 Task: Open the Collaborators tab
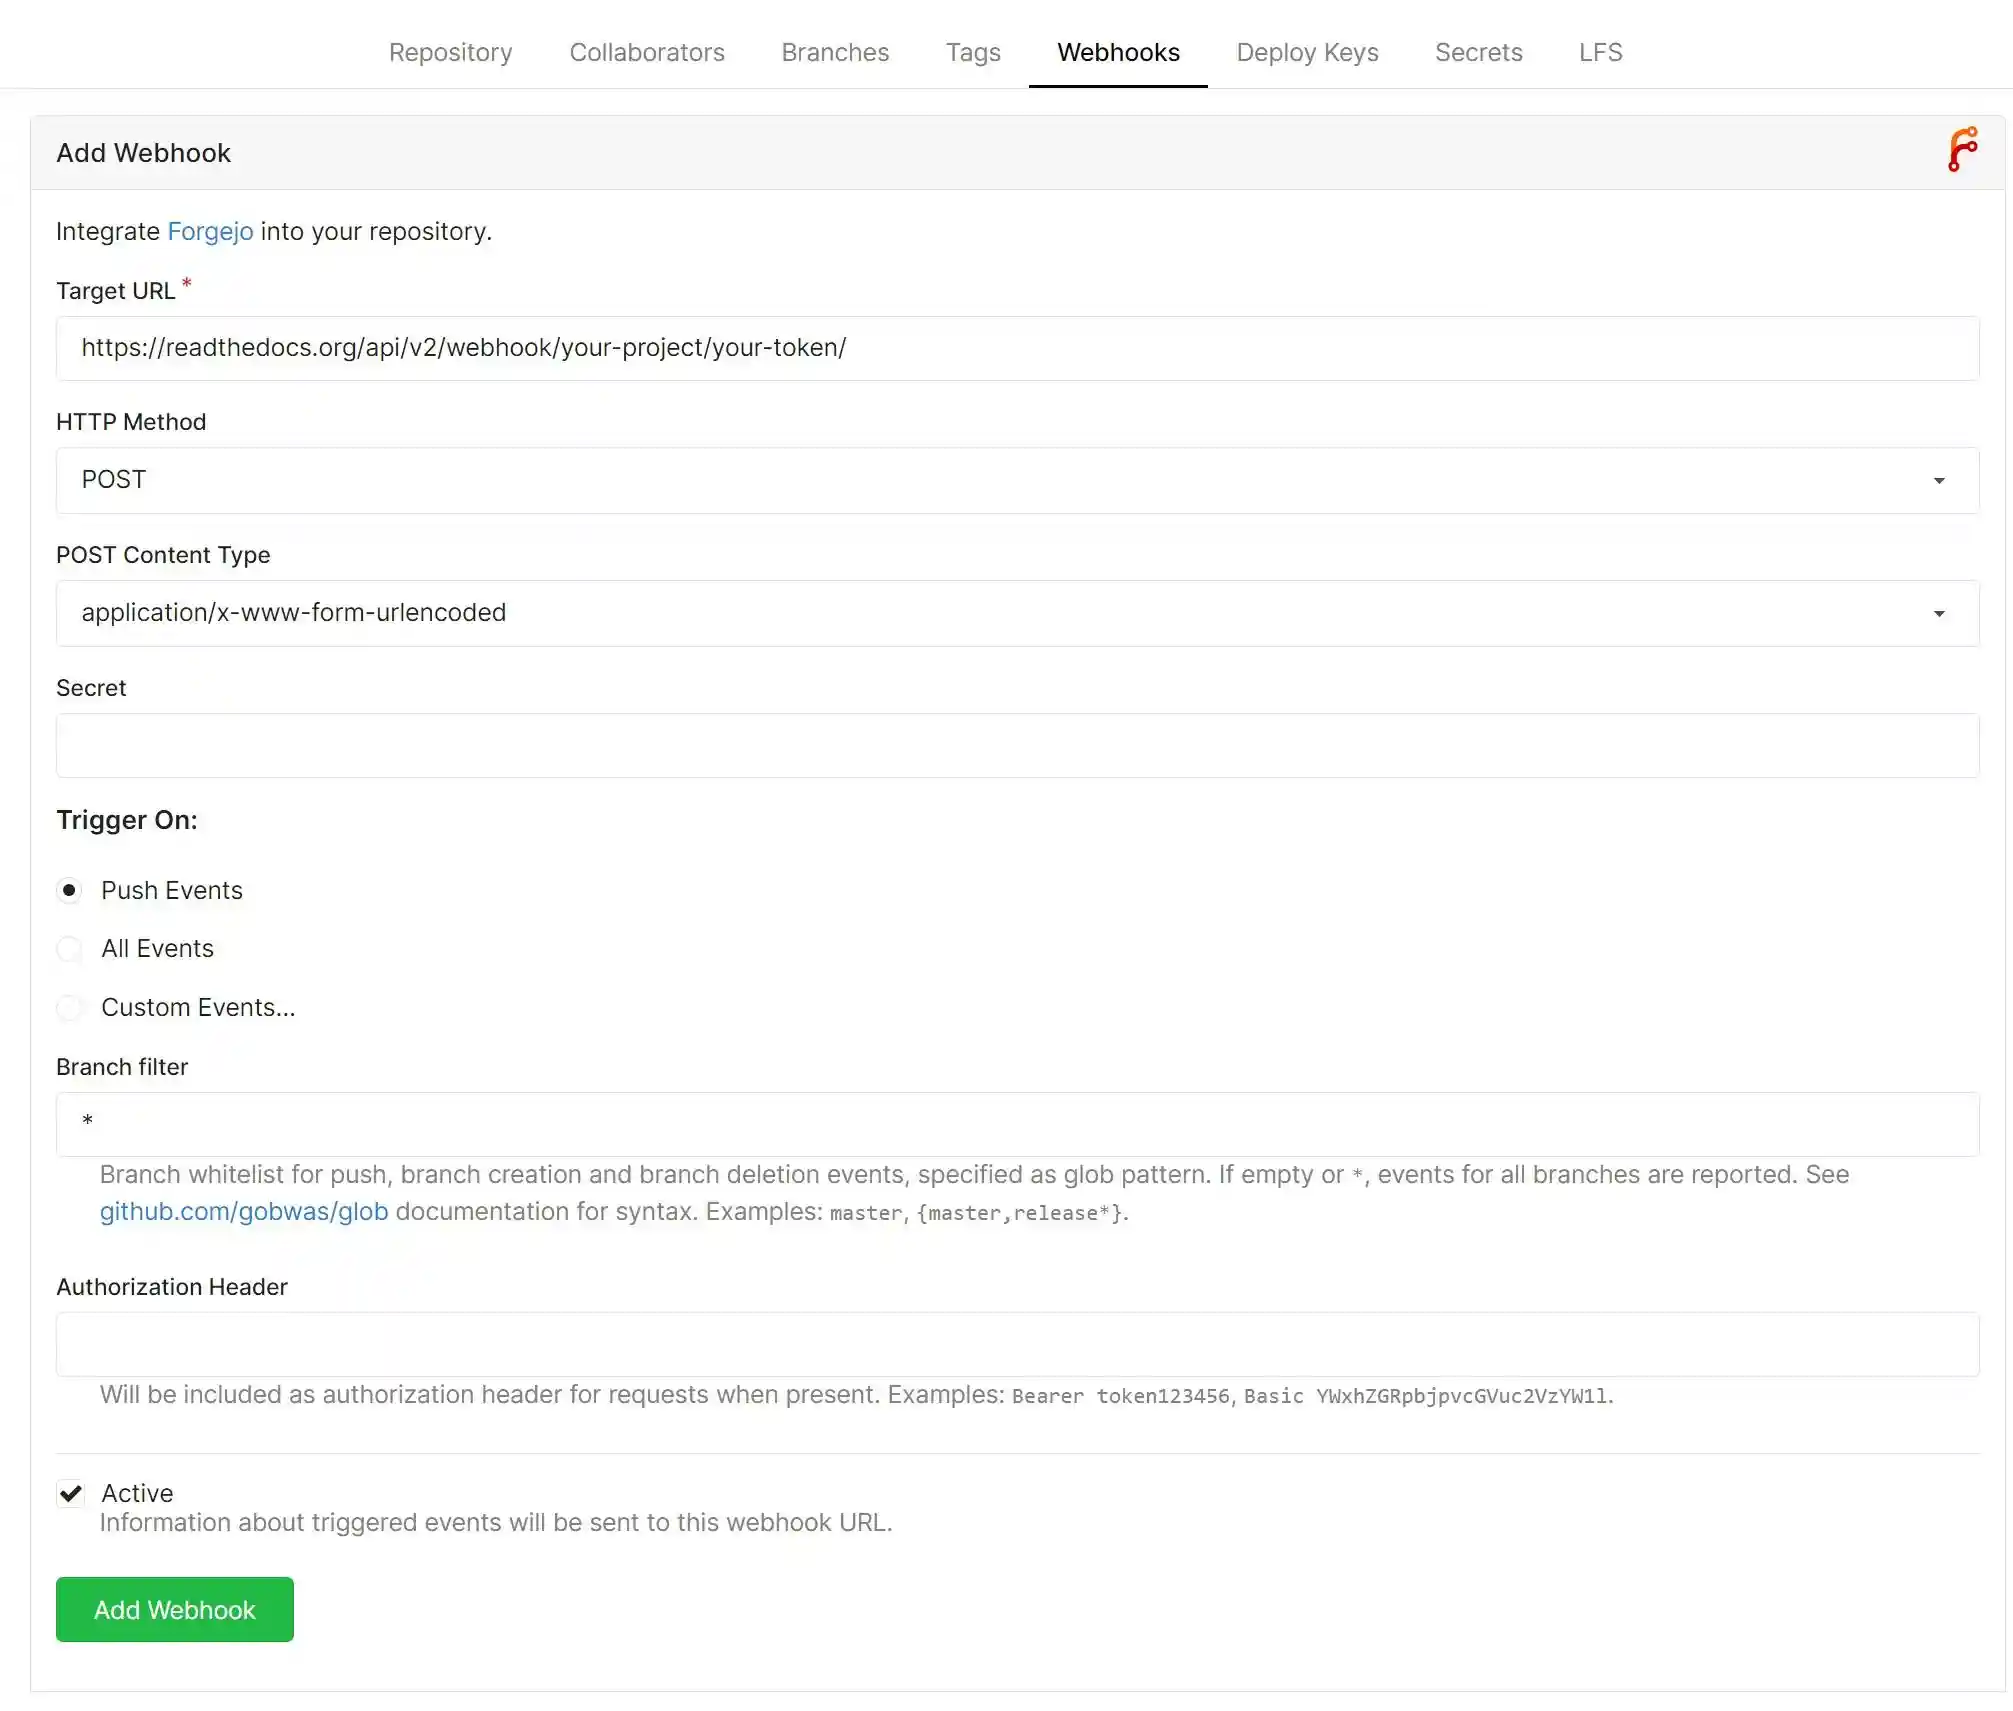647,52
